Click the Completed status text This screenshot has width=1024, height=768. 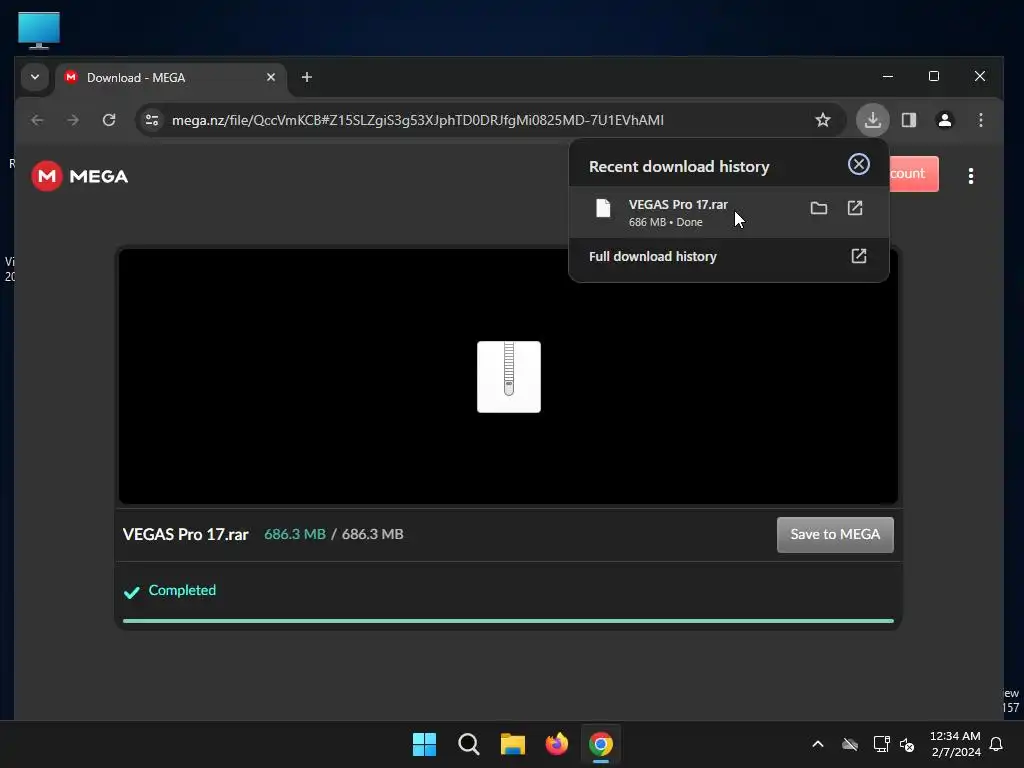point(182,590)
